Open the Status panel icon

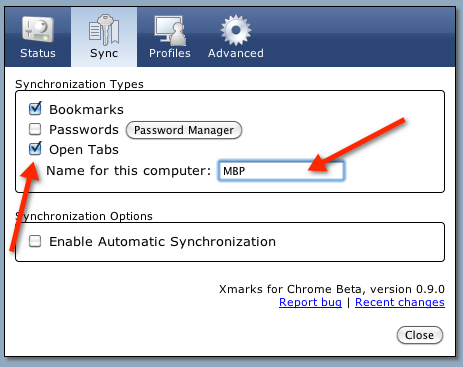coord(38,30)
